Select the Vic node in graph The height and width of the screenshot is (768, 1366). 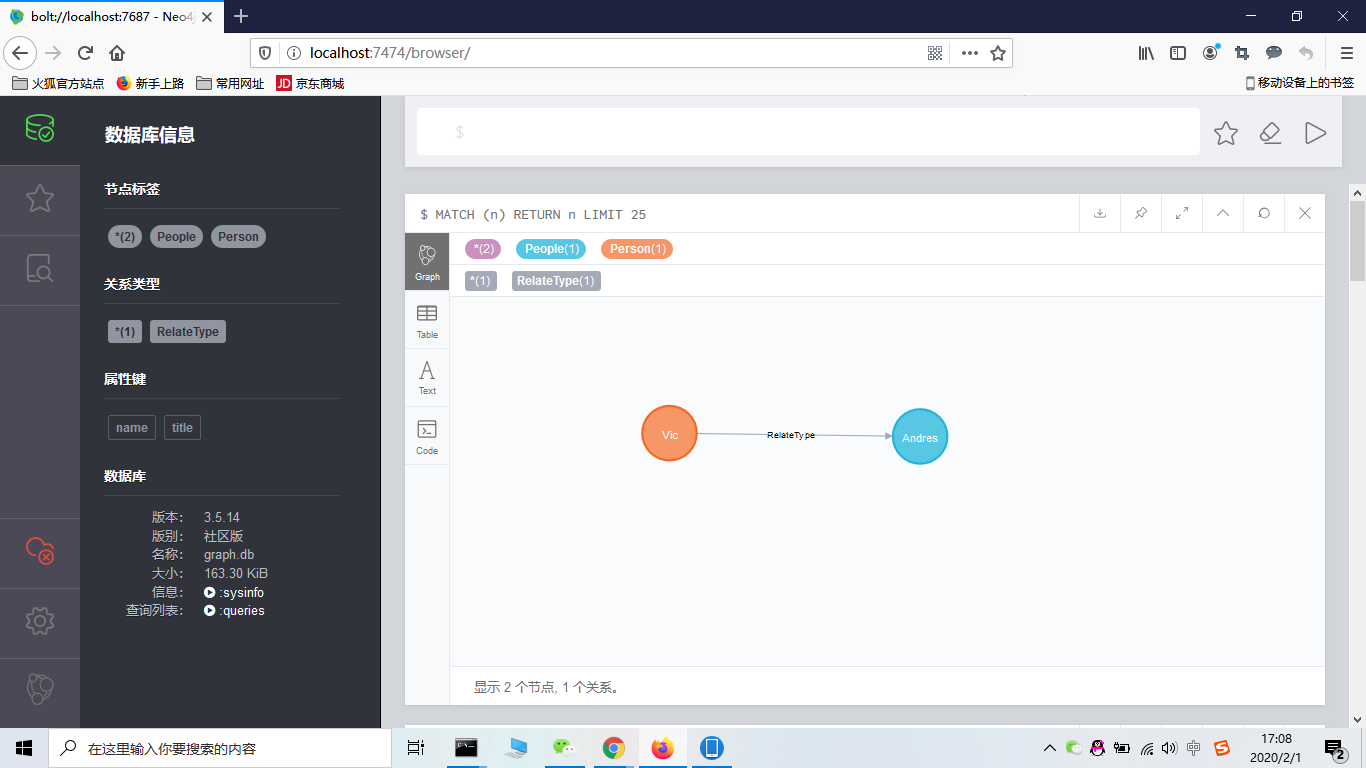669,434
